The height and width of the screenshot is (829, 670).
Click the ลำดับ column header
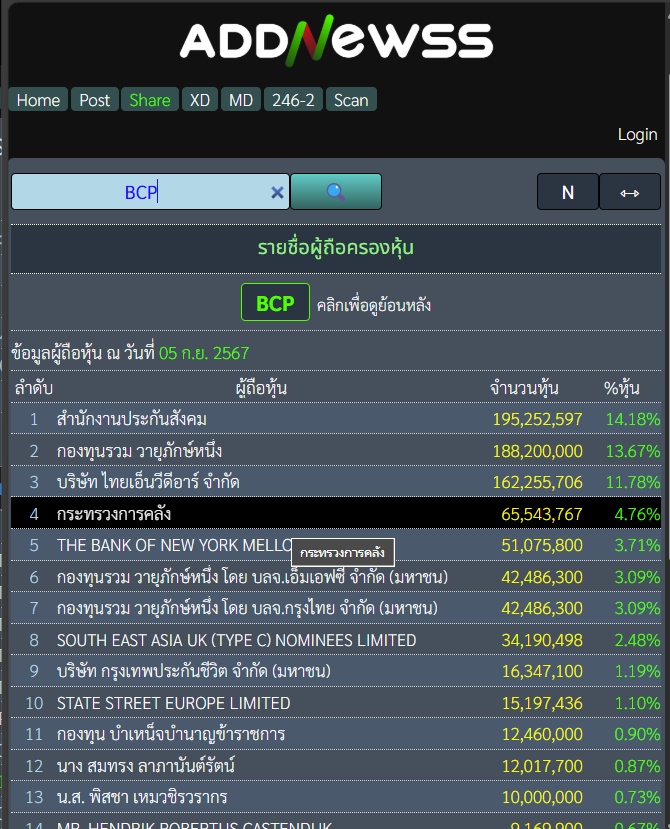tap(34, 388)
